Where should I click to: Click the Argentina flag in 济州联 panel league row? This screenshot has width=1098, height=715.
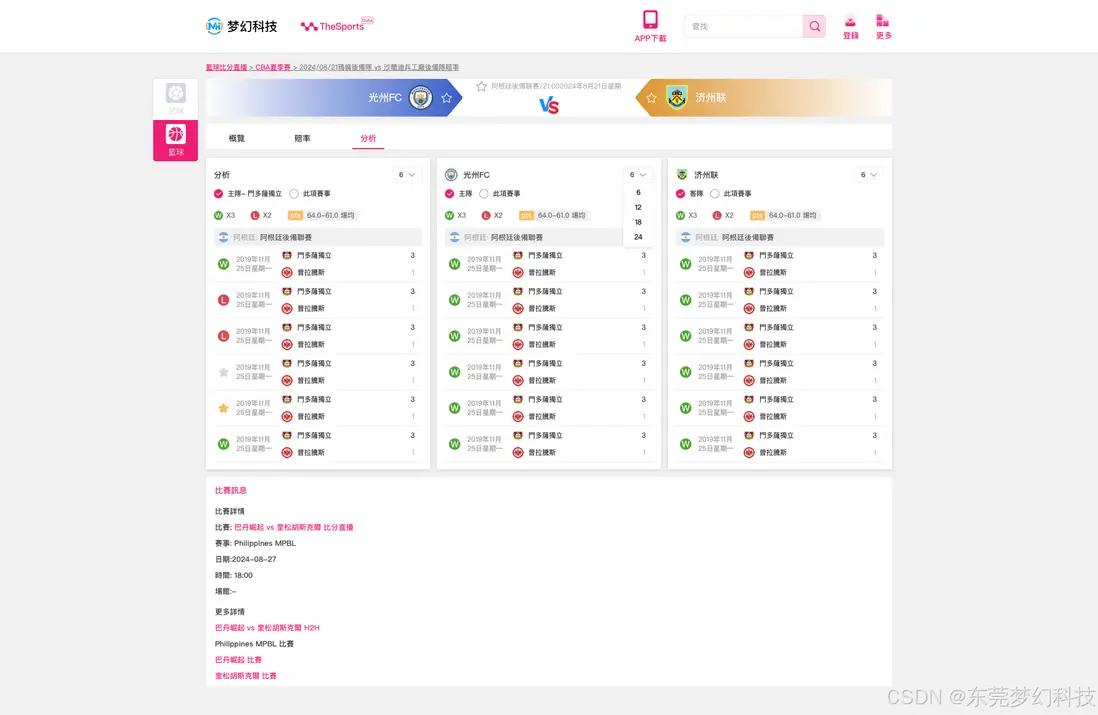pyautogui.click(x=686, y=237)
